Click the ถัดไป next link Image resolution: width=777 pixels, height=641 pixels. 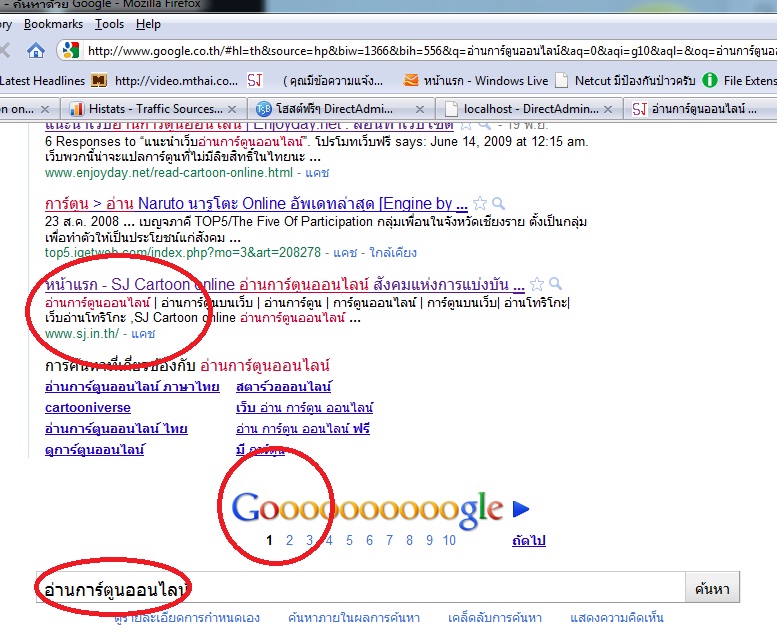click(x=529, y=540)
